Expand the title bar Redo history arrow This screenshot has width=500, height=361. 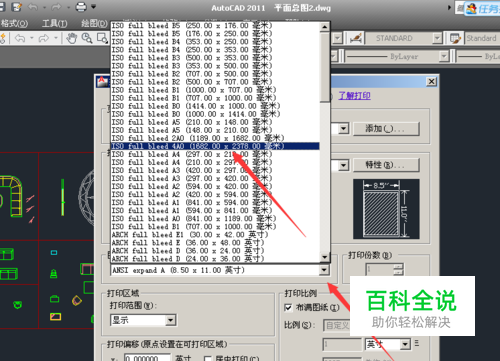(68, 7)
